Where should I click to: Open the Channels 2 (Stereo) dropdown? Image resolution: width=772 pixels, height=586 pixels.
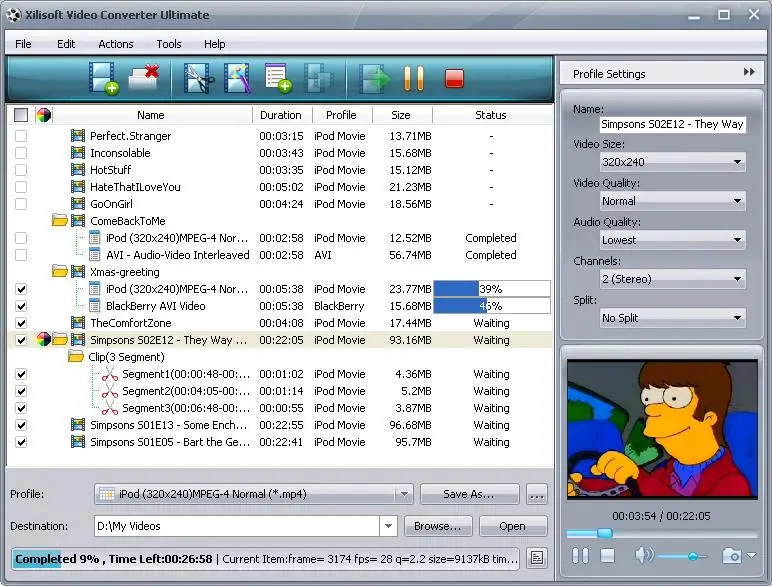(673, 279)
